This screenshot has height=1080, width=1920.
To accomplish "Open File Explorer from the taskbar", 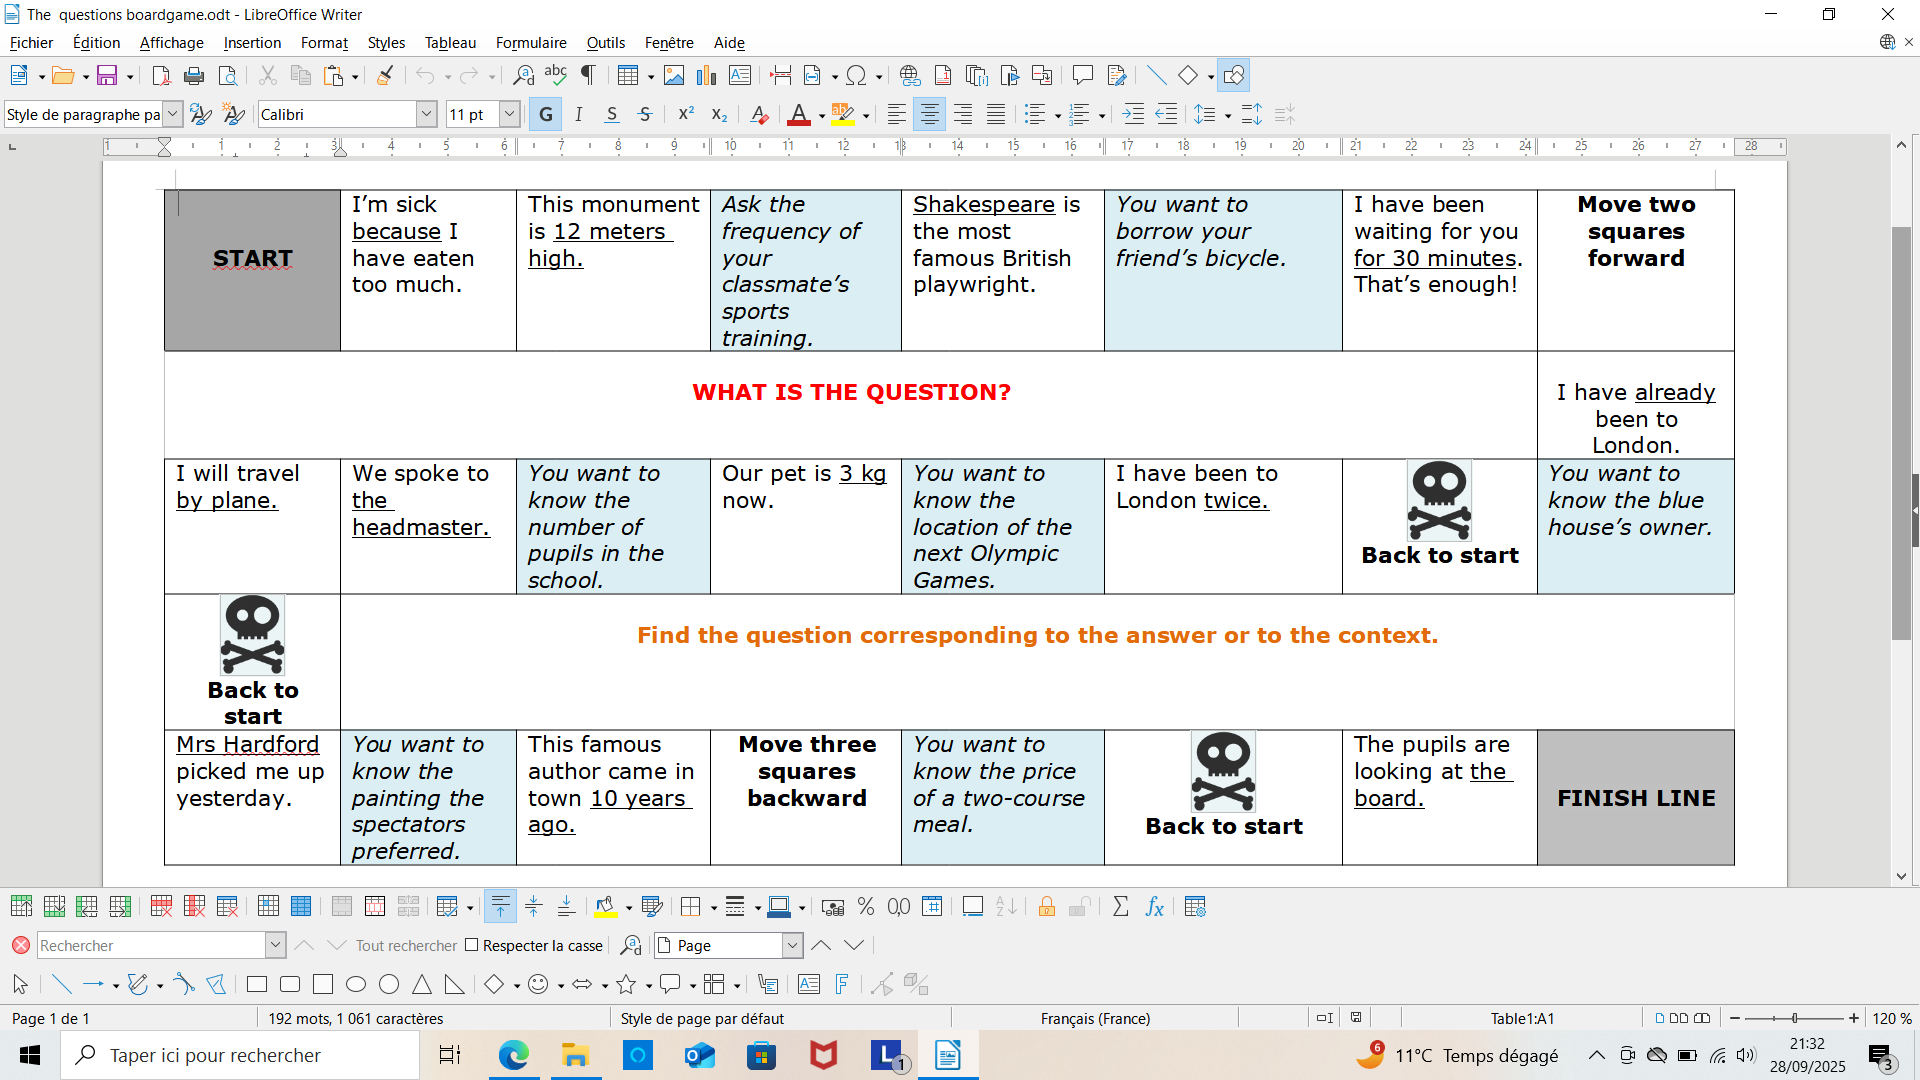I will coord(575,1055).
